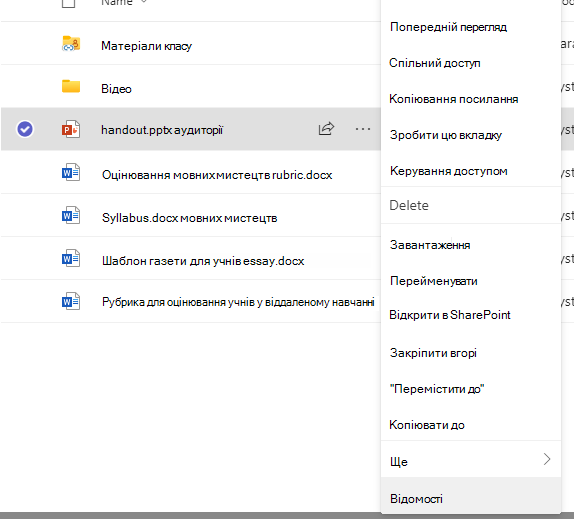
Task: Click the PowerPoint icon of handout.pptx аудиторії
Action: pos(71,129)
